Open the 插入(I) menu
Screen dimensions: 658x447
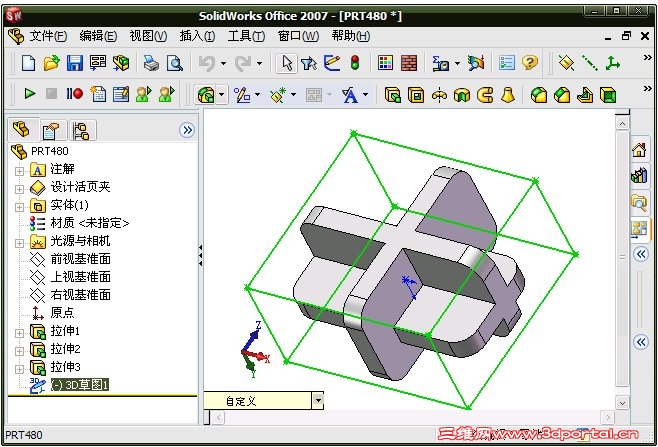(x=197, y=36)
